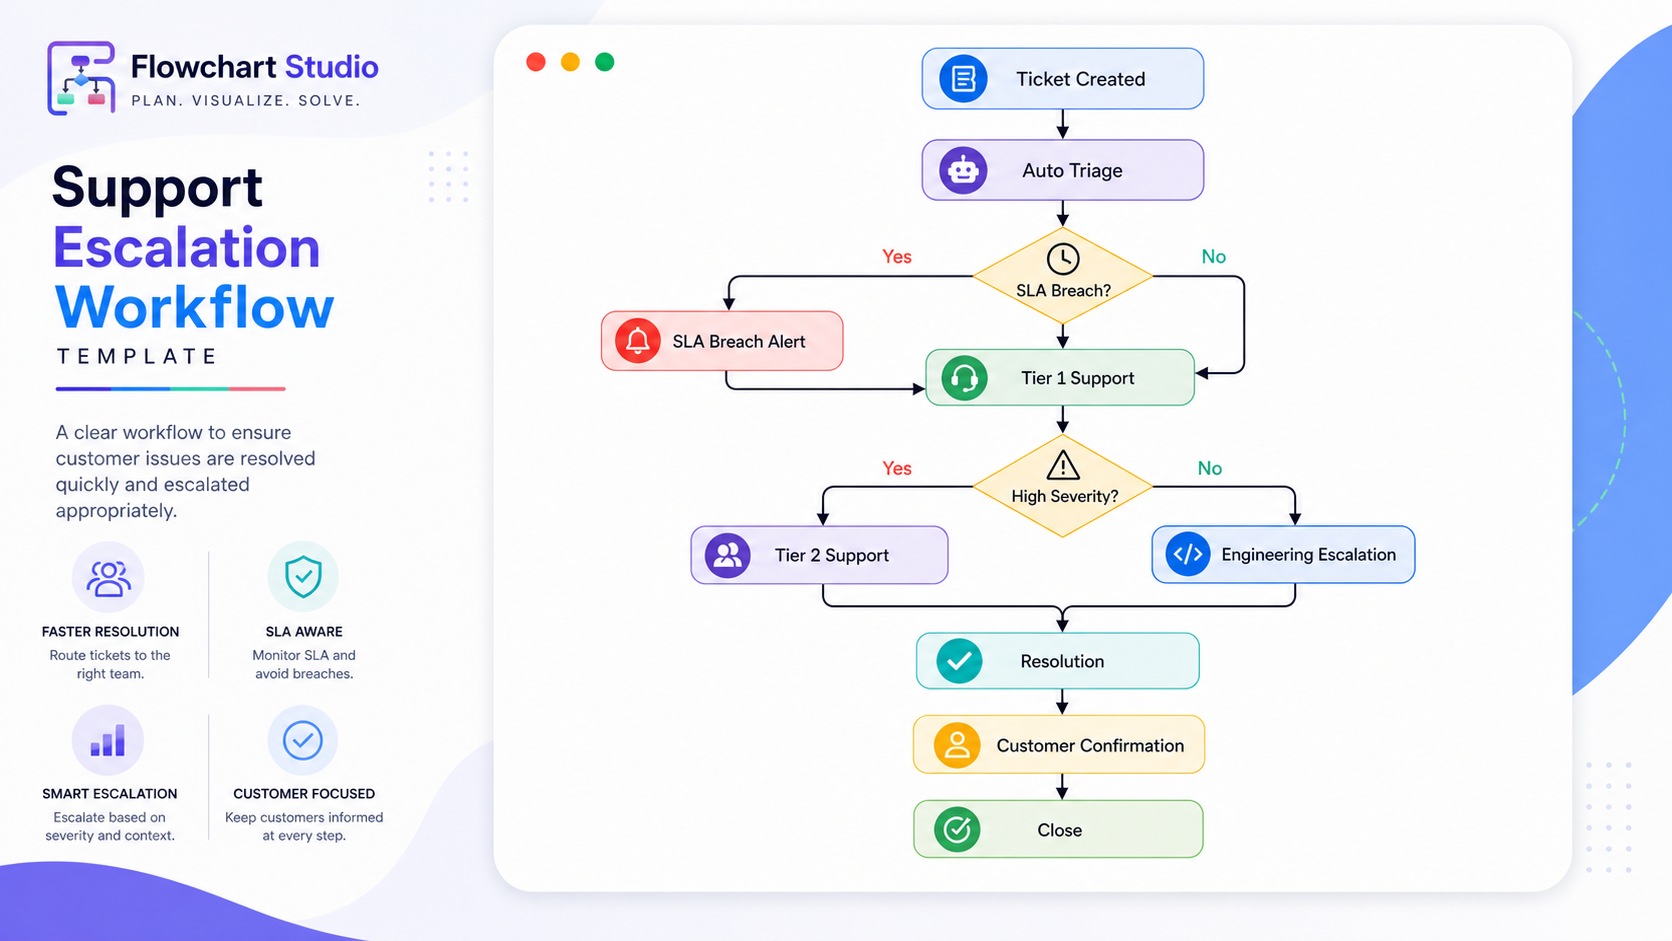
Task: Select the Tier 1 Support node
Action: coord(1060,378)
